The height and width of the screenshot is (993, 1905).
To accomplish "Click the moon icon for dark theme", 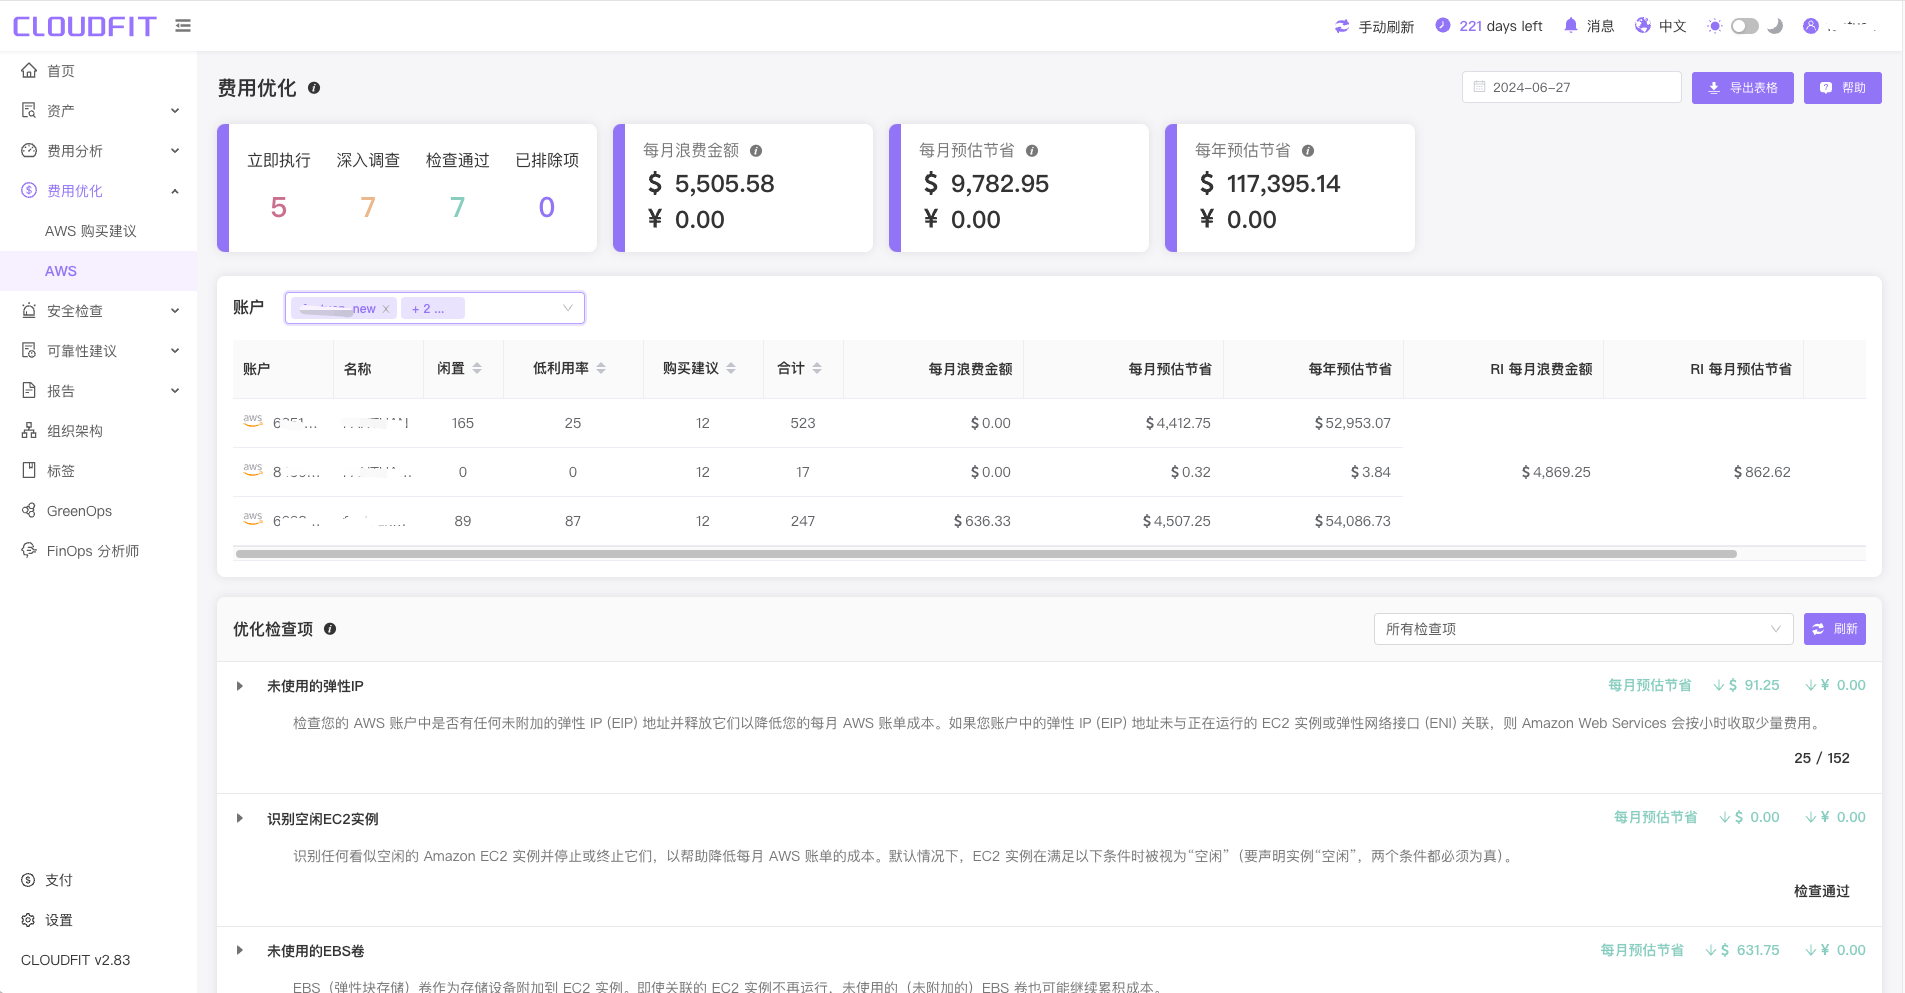I will tap(1775, 26).
